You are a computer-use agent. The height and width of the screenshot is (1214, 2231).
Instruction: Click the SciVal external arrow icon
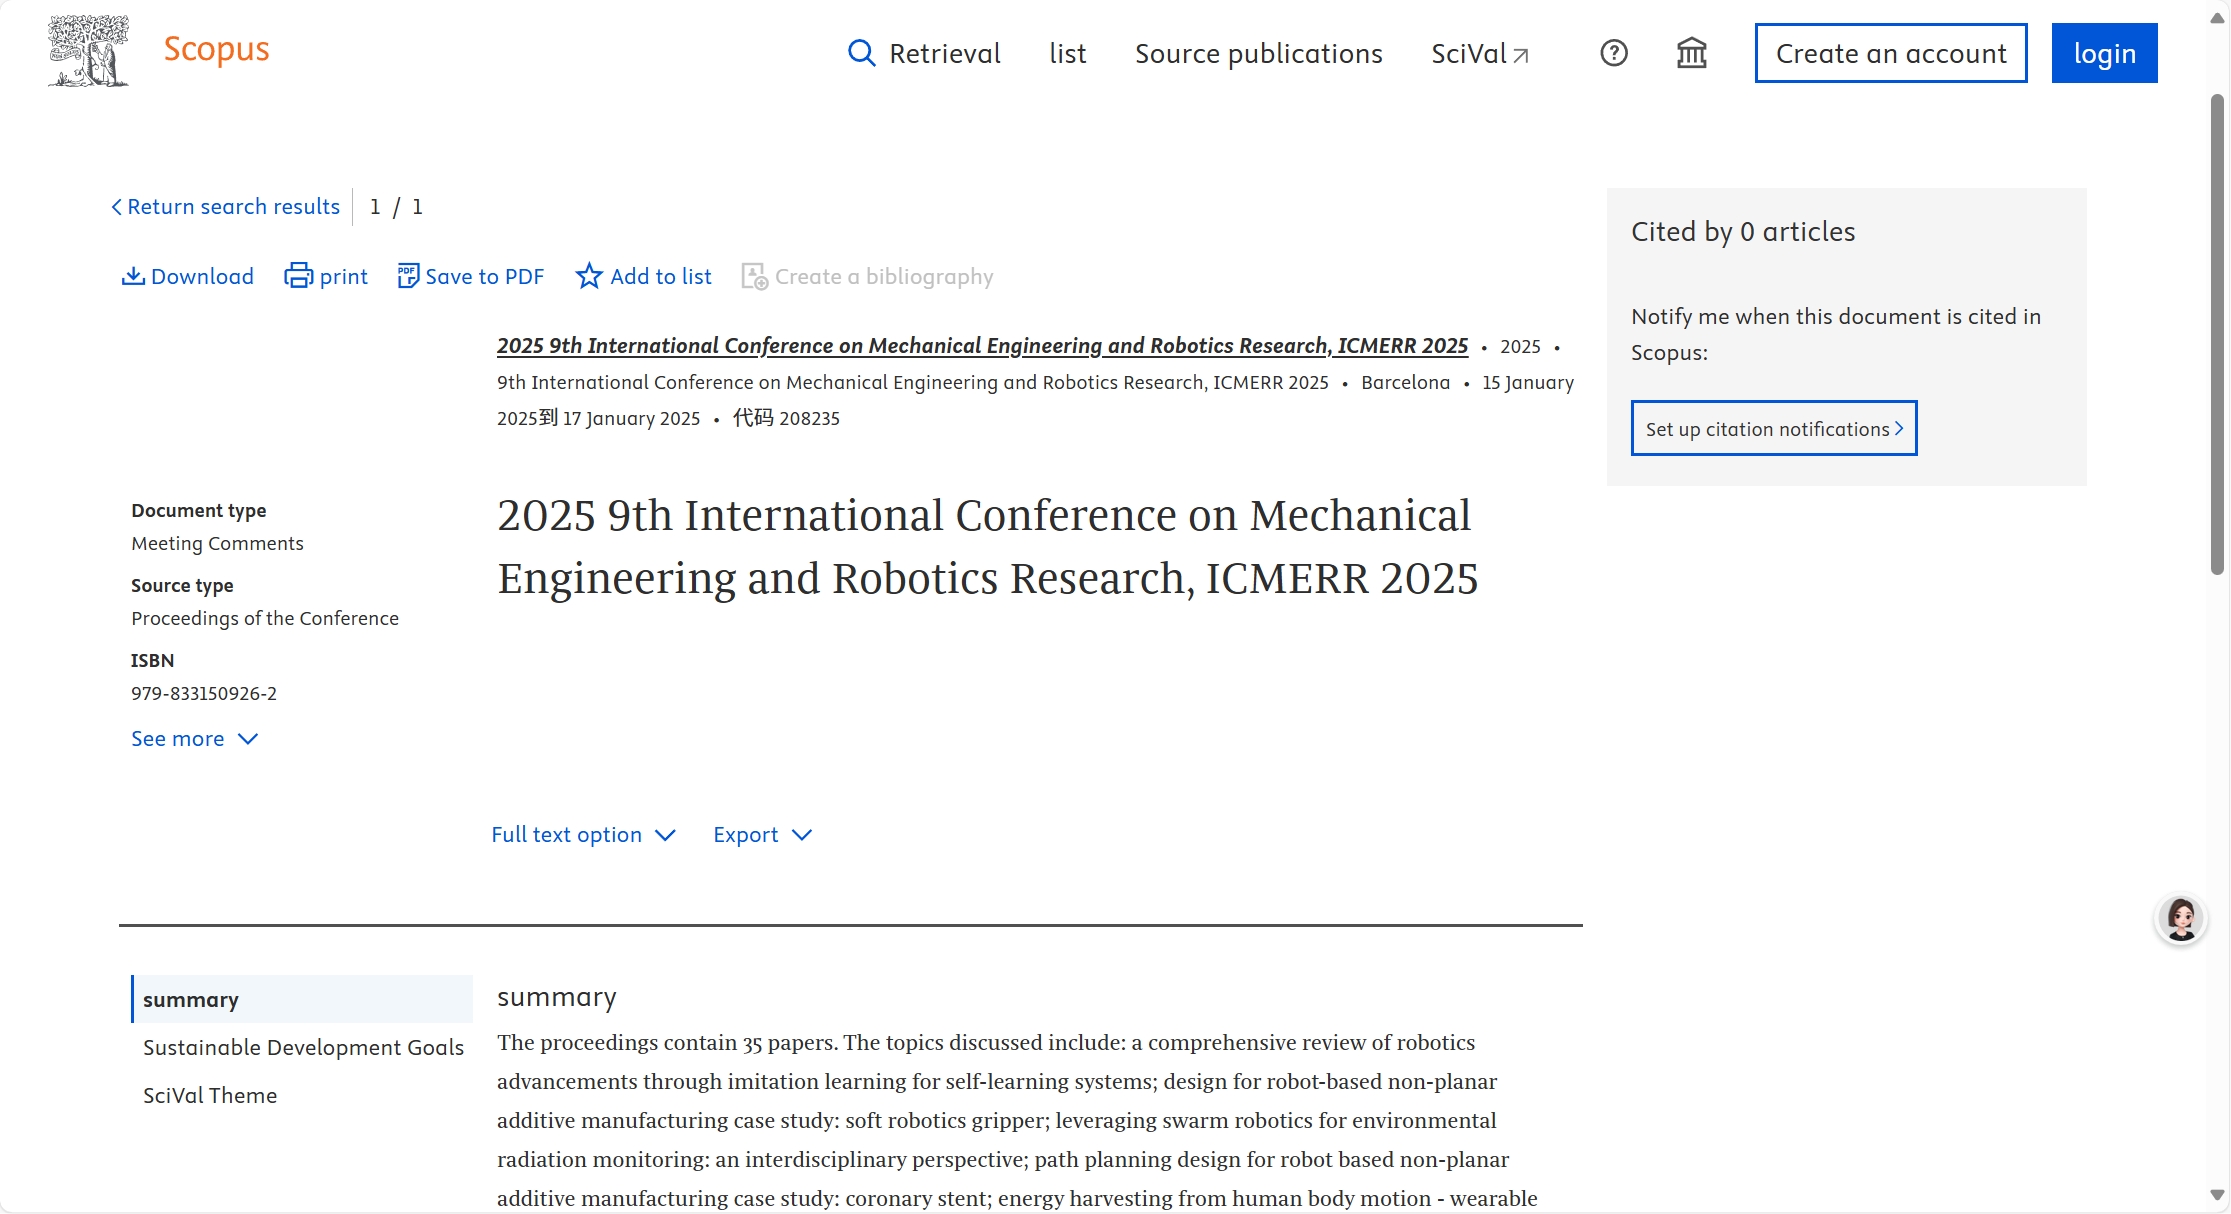pyautogui.click(x=1520, y=56)
